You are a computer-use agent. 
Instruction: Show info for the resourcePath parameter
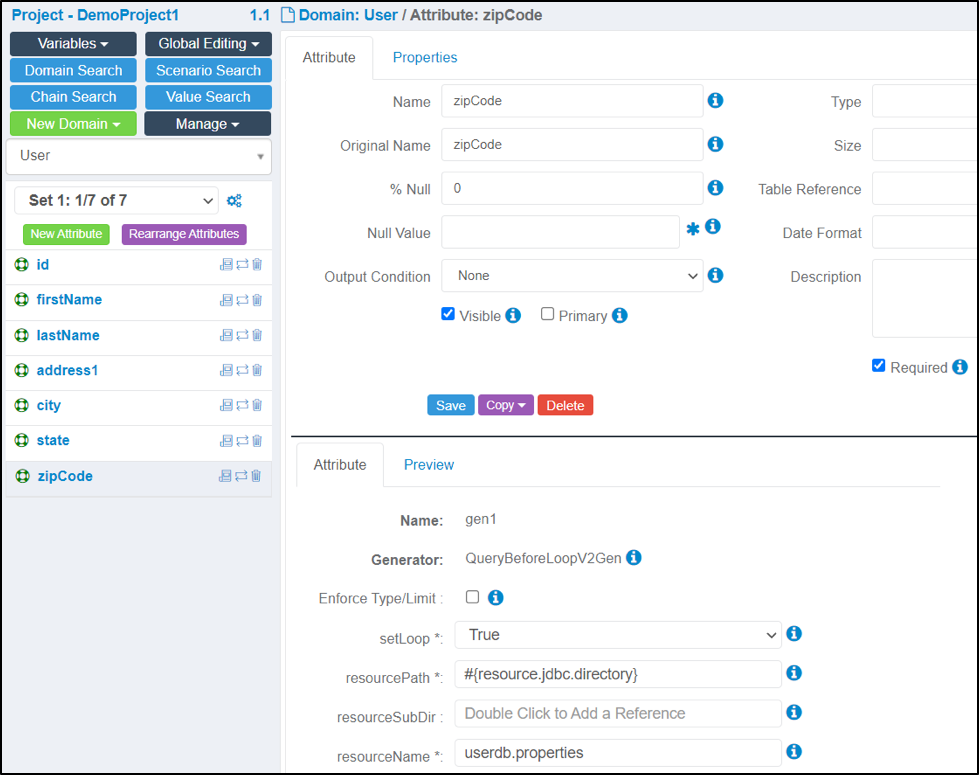pos(794,673)
